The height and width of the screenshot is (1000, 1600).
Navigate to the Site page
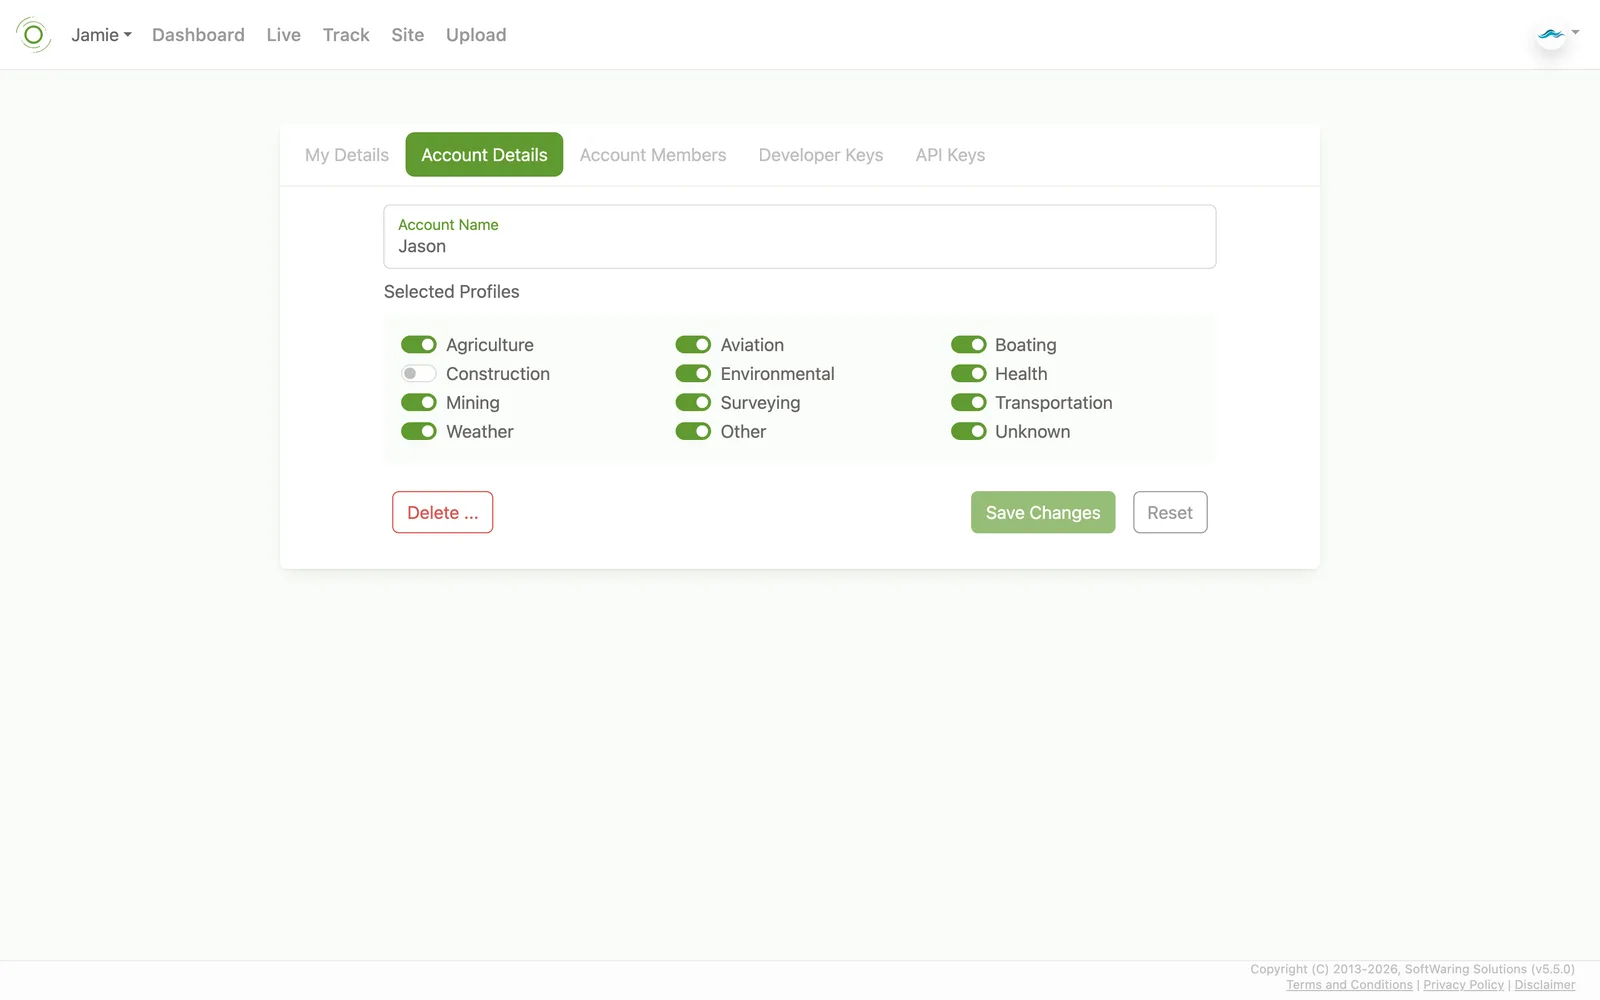coord(407,35)
